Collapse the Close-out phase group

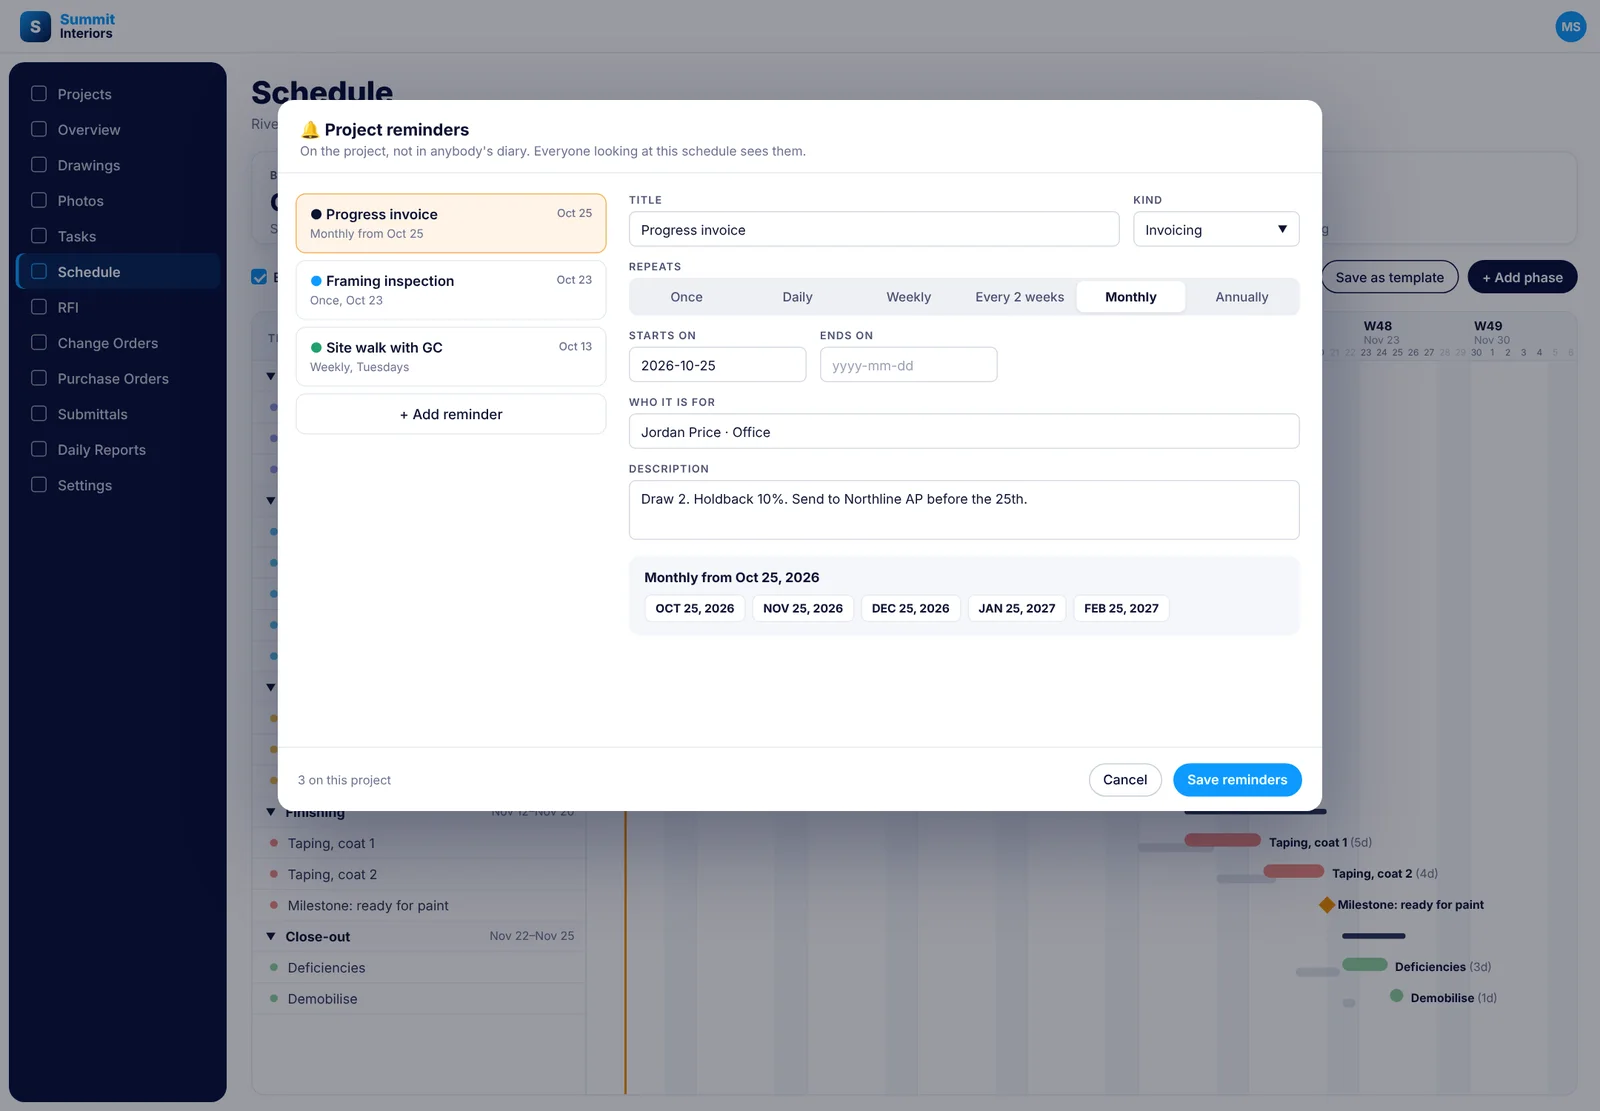(x=271, y=937)
